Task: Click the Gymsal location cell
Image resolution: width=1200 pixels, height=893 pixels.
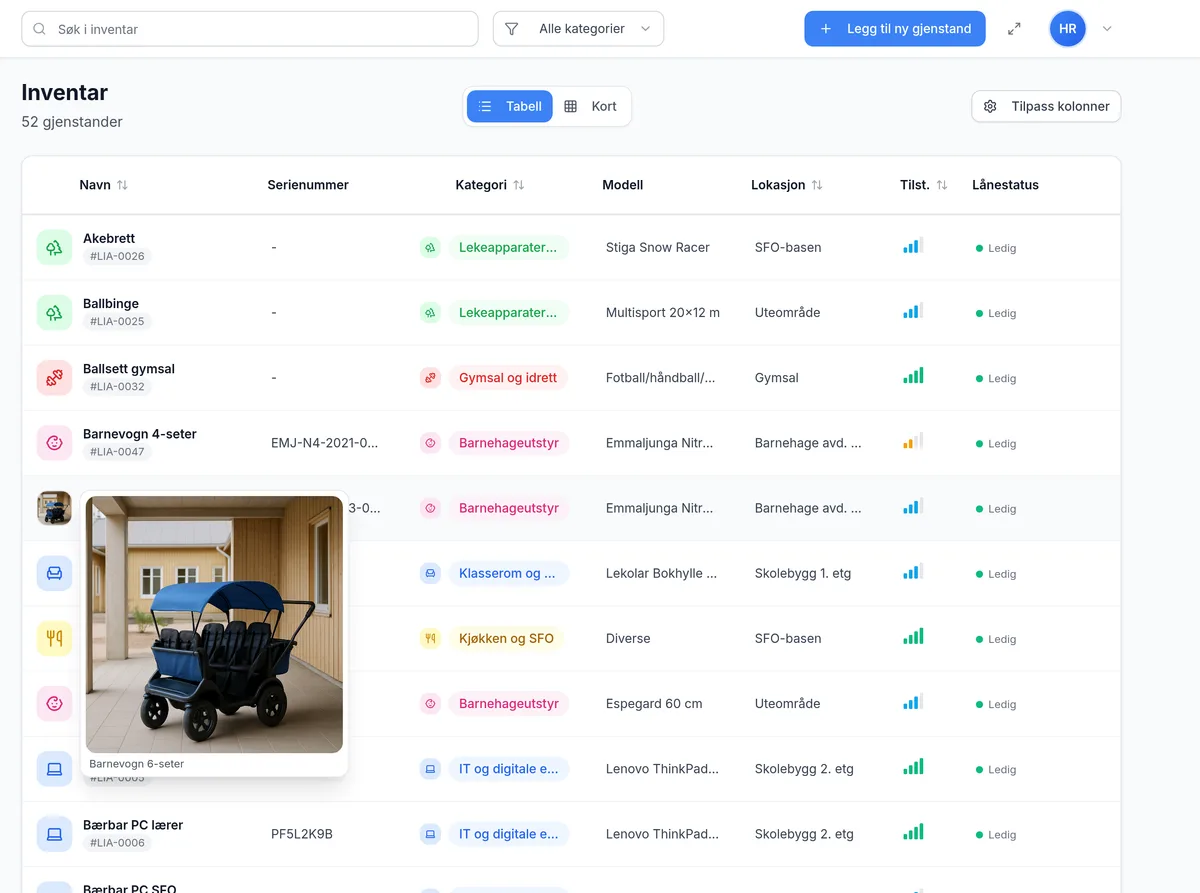Action: [x=777, y=378]
